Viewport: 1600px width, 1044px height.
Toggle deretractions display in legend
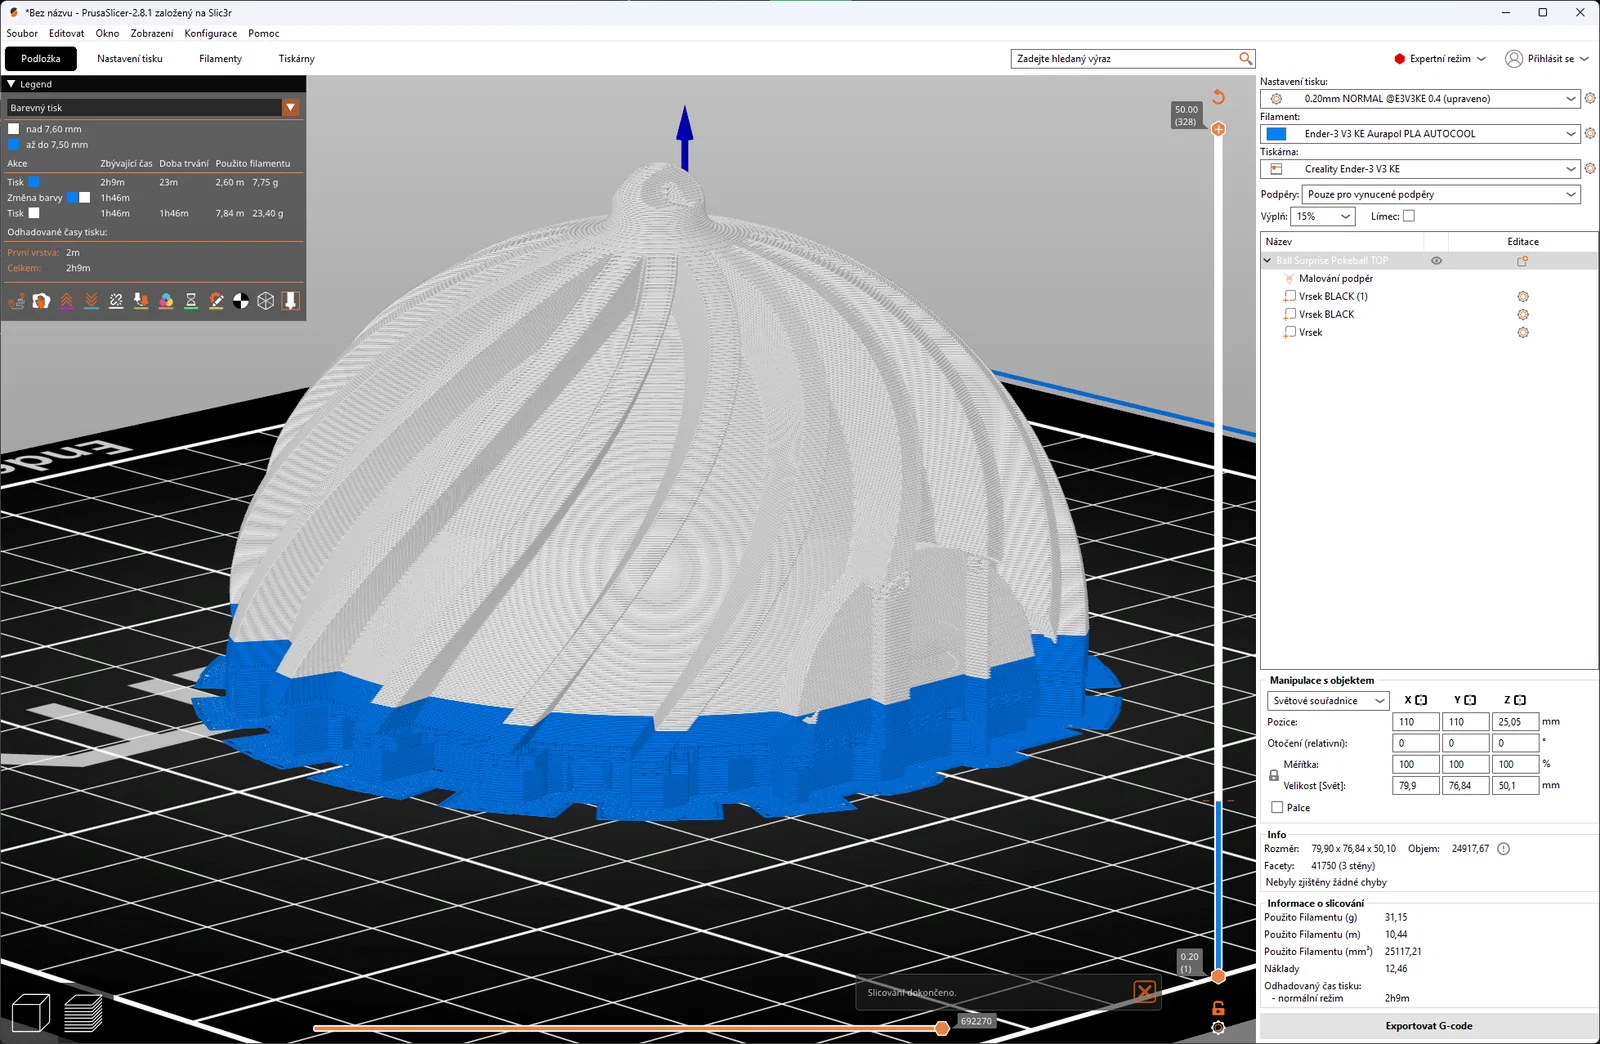coord(91,301)
